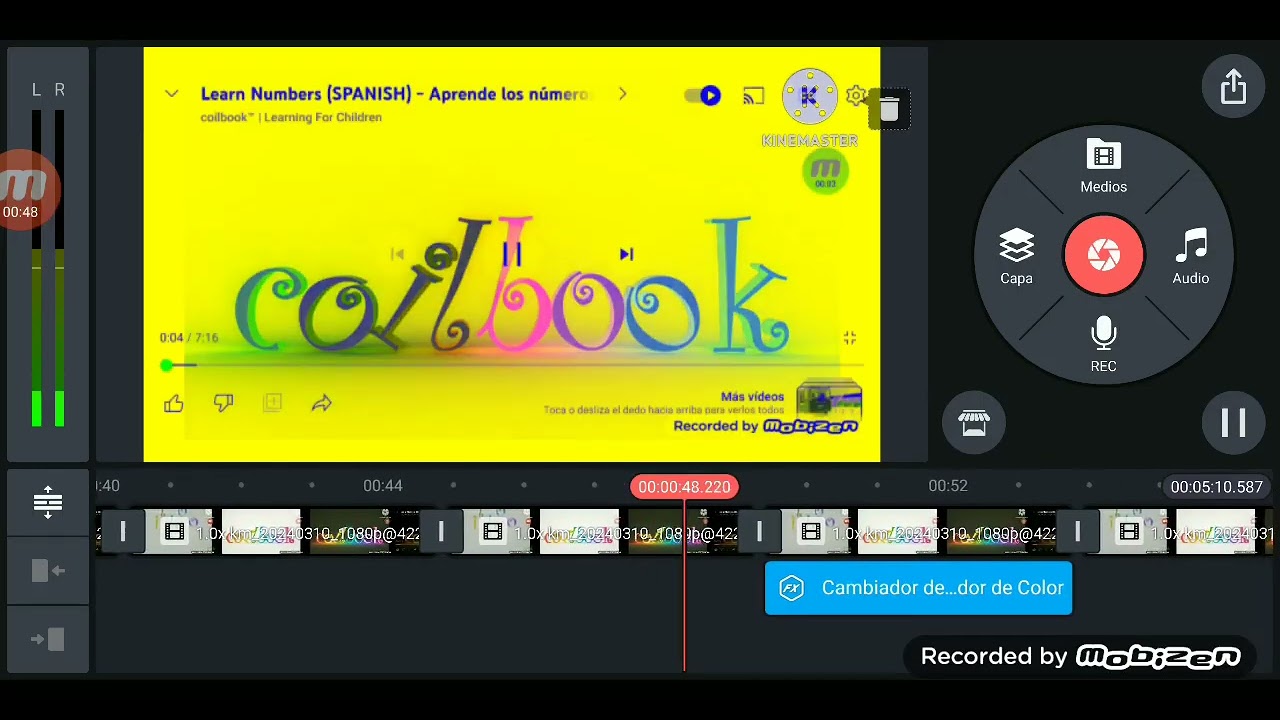Viewport: 1280px width, 720px height.
Task: Tap the export and share icon
Action: point(1233,87)
